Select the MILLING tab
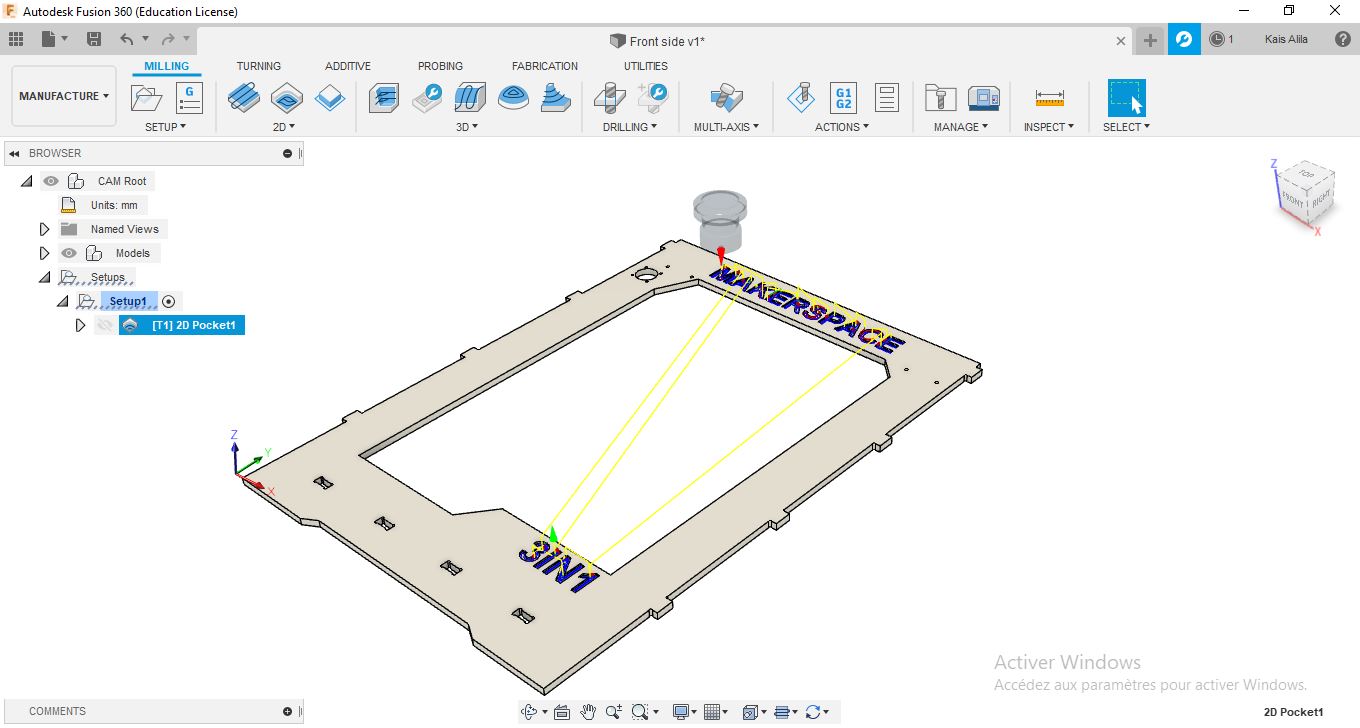Screen dimensions: 1360x728 point(167,66)
